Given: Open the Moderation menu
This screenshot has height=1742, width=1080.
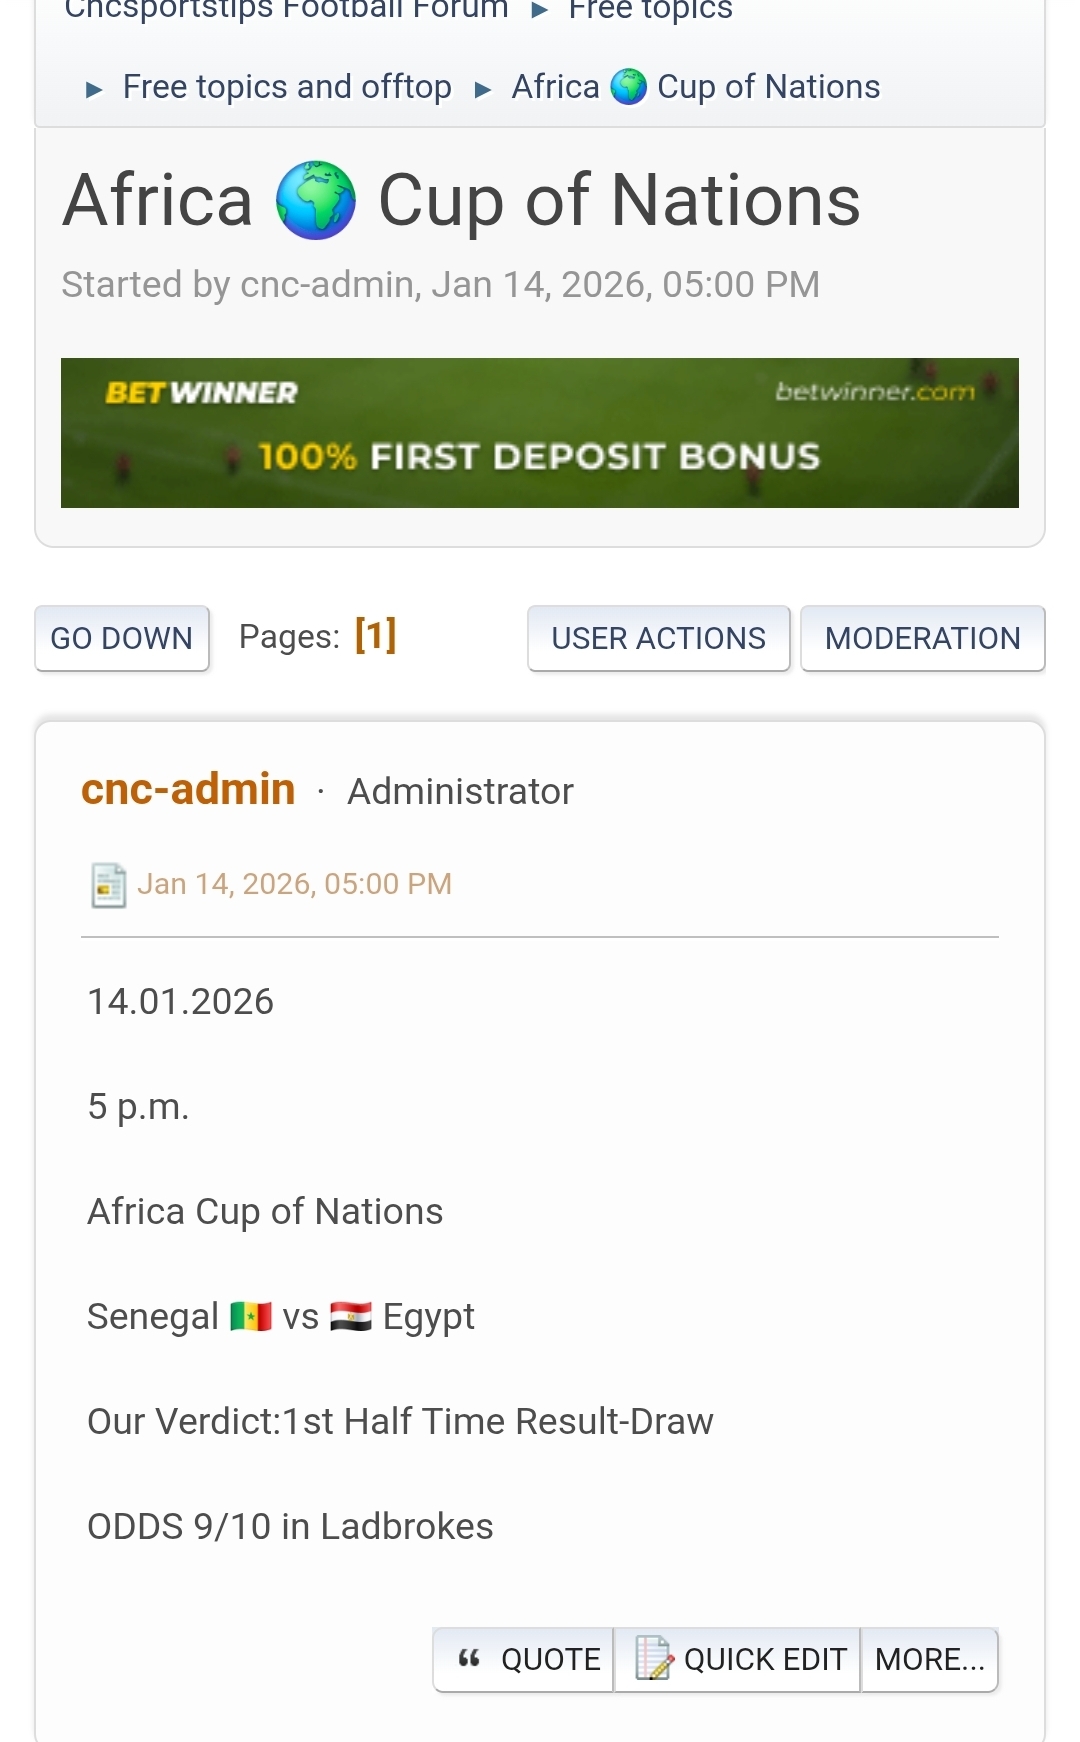Looking at the screenshot, I should click(922, 638).
